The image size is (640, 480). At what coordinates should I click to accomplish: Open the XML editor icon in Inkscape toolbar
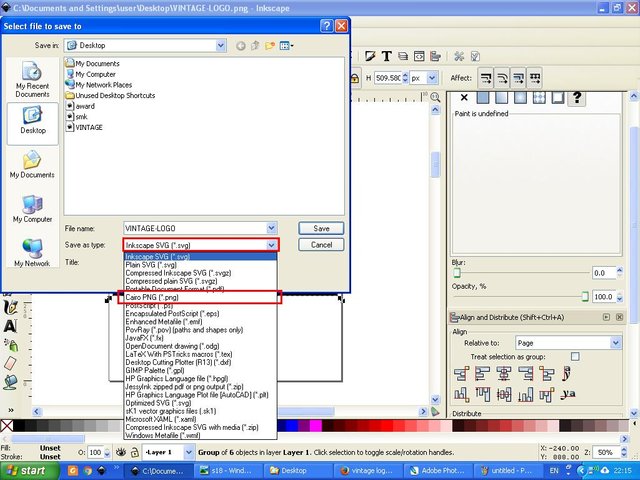[419, 56]
